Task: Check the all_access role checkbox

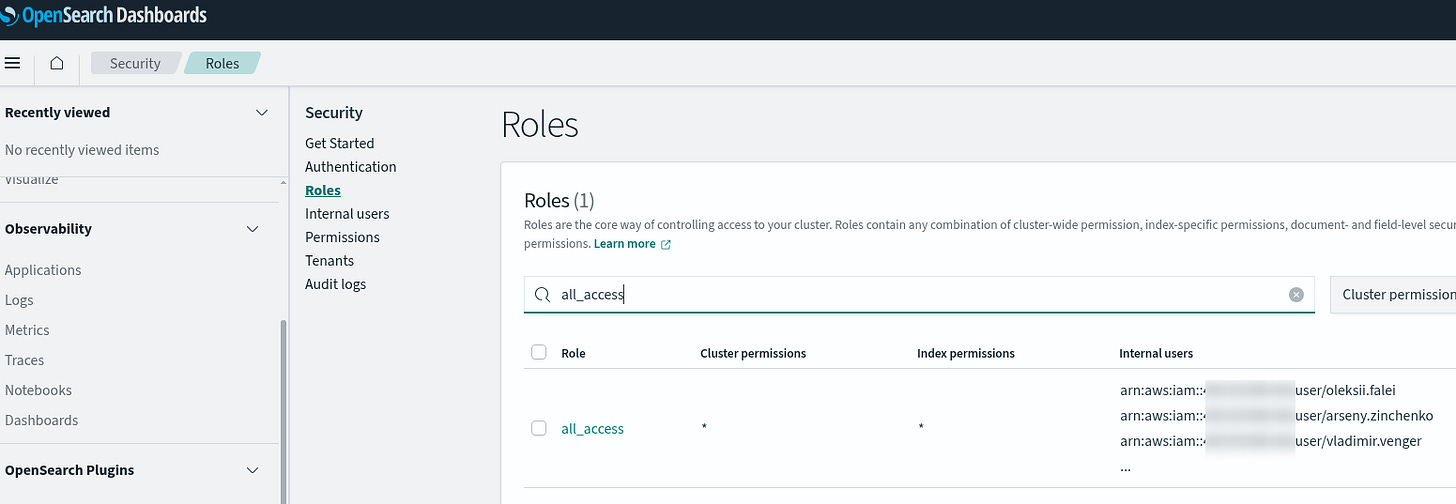Action: click(539, 428)
